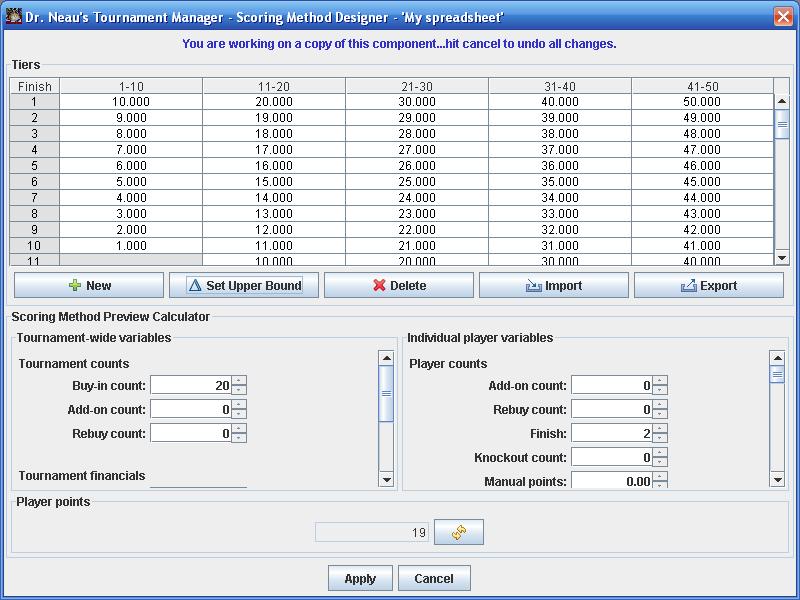The image size is (800, 600).
Task: Click the Finish column header
Action: [35, 86]
